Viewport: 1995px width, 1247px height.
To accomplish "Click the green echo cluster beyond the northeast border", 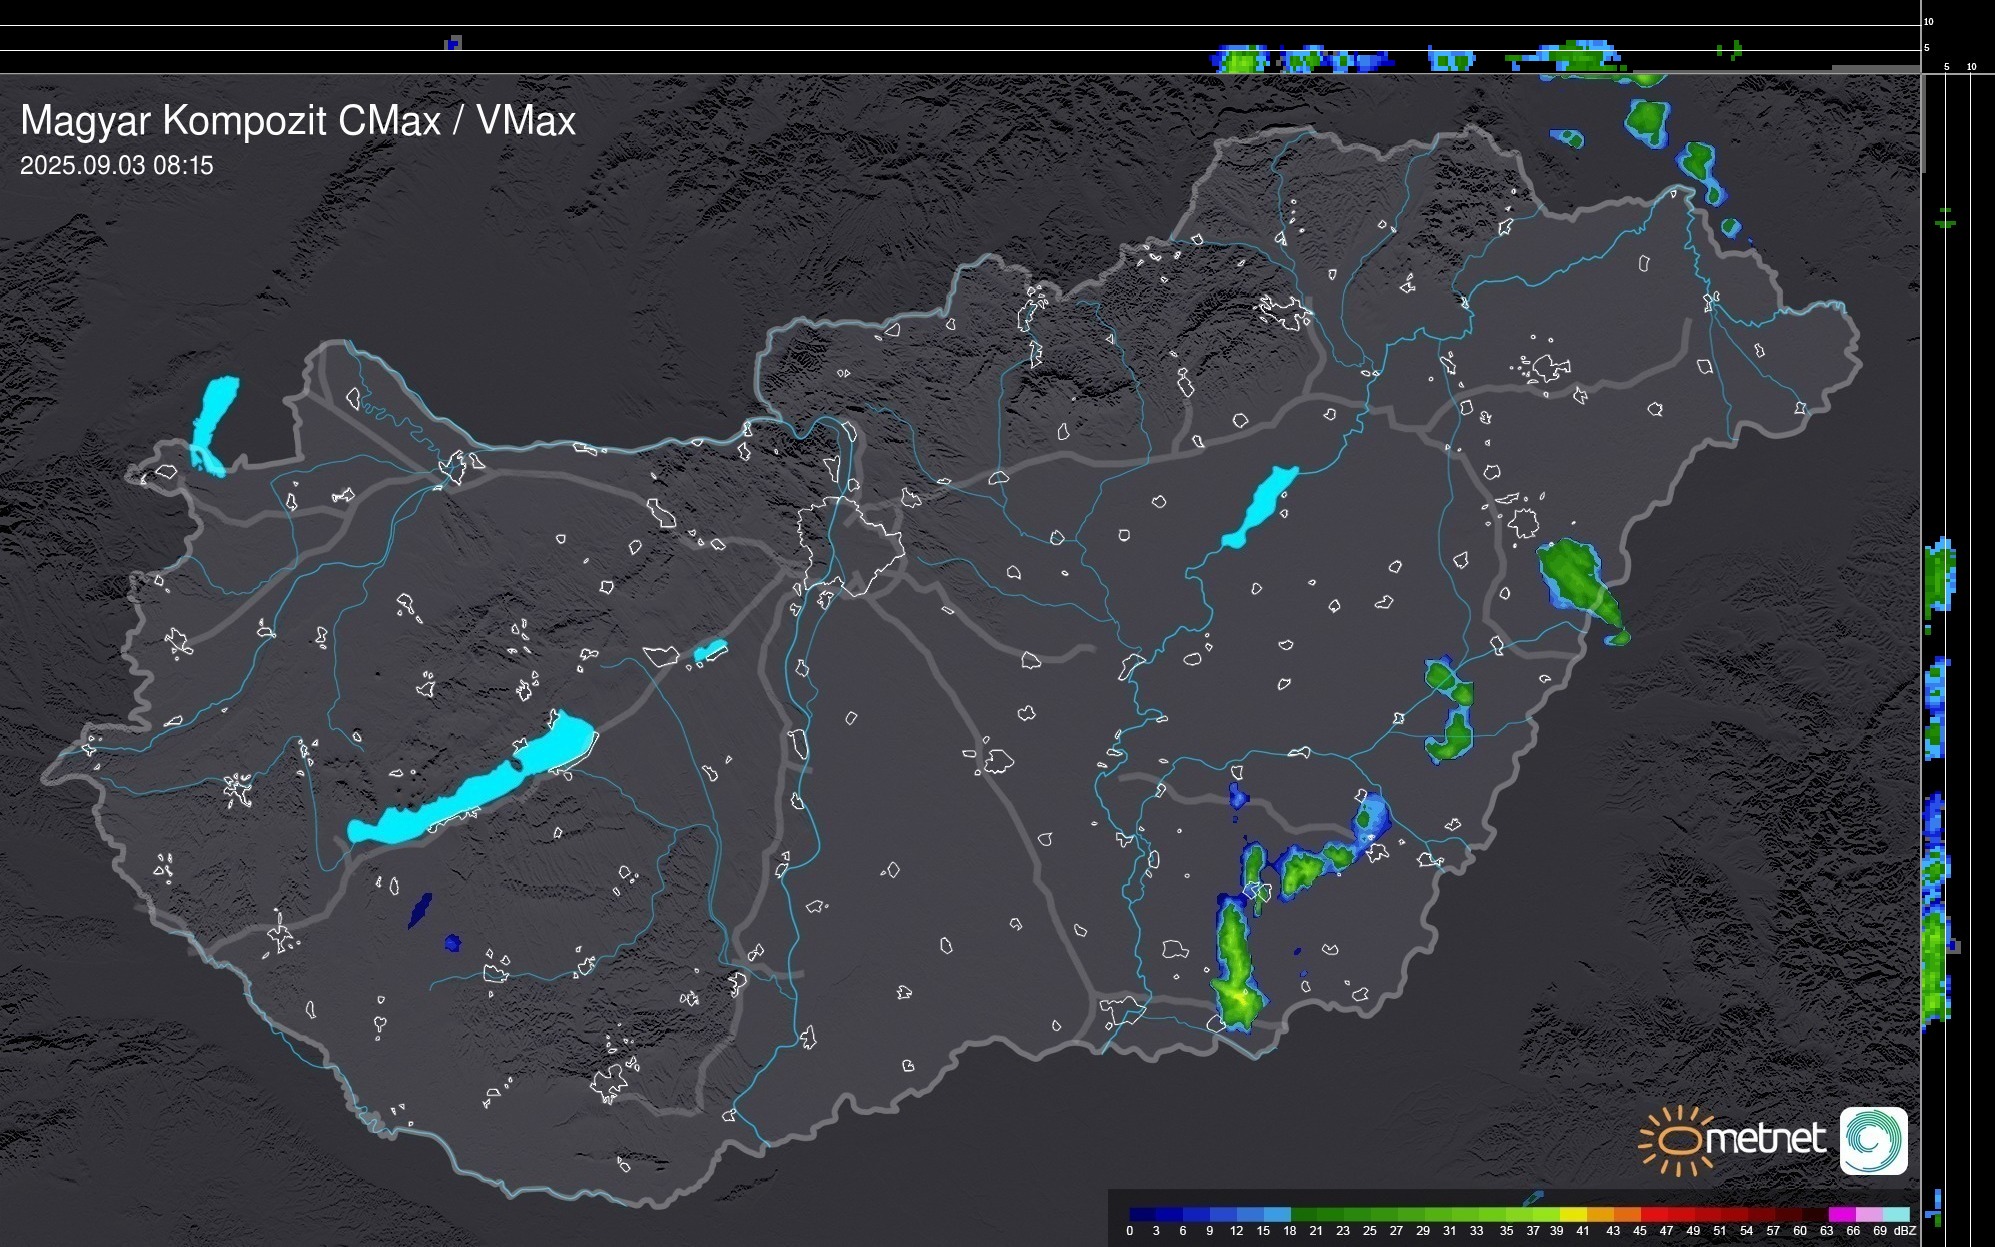I will pyautogui.click(x=1648, y=118).
